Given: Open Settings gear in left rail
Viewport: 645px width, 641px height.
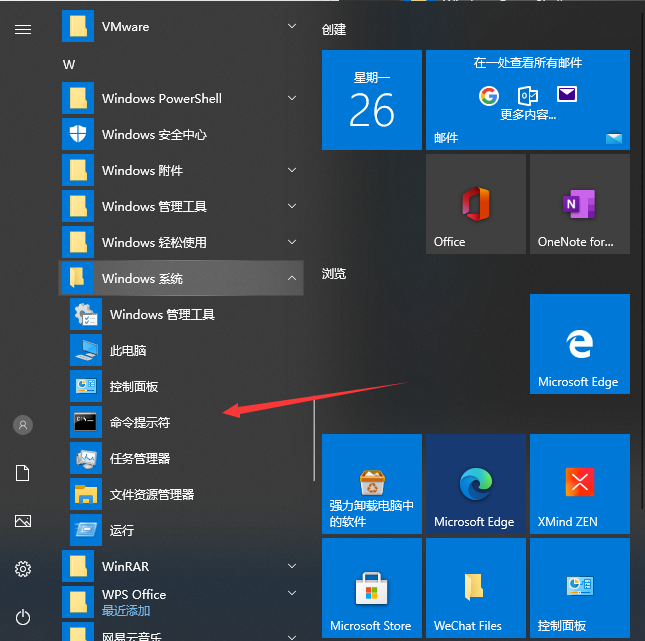Looking at the screenshot, I should 23,569.
